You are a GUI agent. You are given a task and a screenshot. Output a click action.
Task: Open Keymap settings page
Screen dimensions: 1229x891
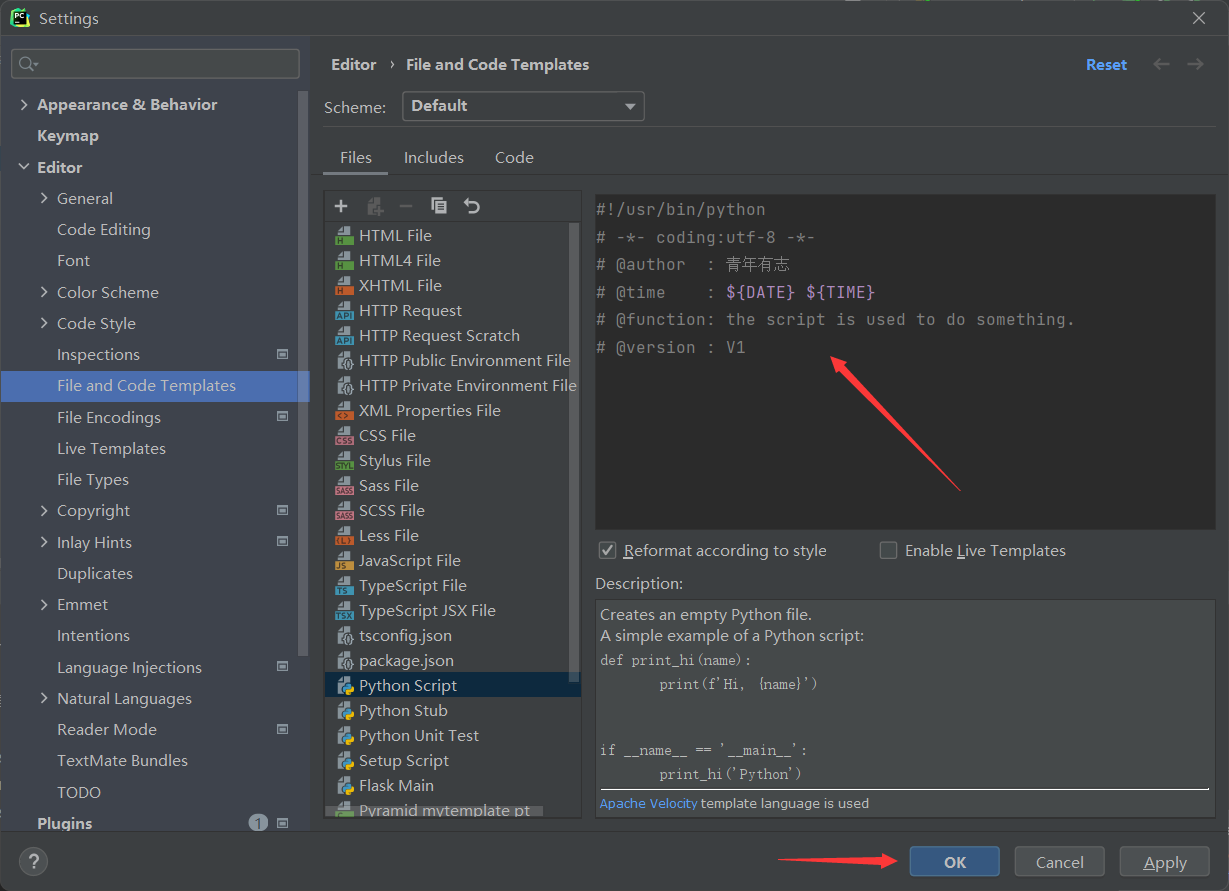coord(68,135)
